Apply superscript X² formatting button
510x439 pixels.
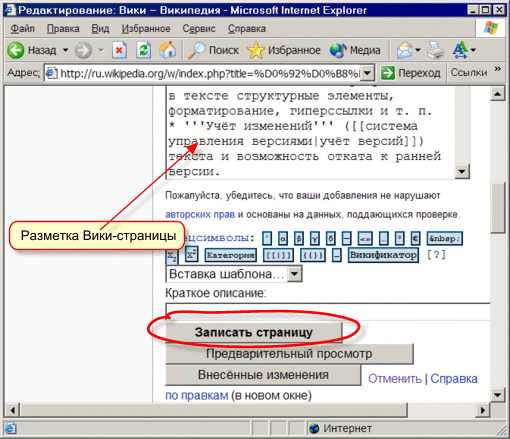pyautogui.click(x=191, y=255)
